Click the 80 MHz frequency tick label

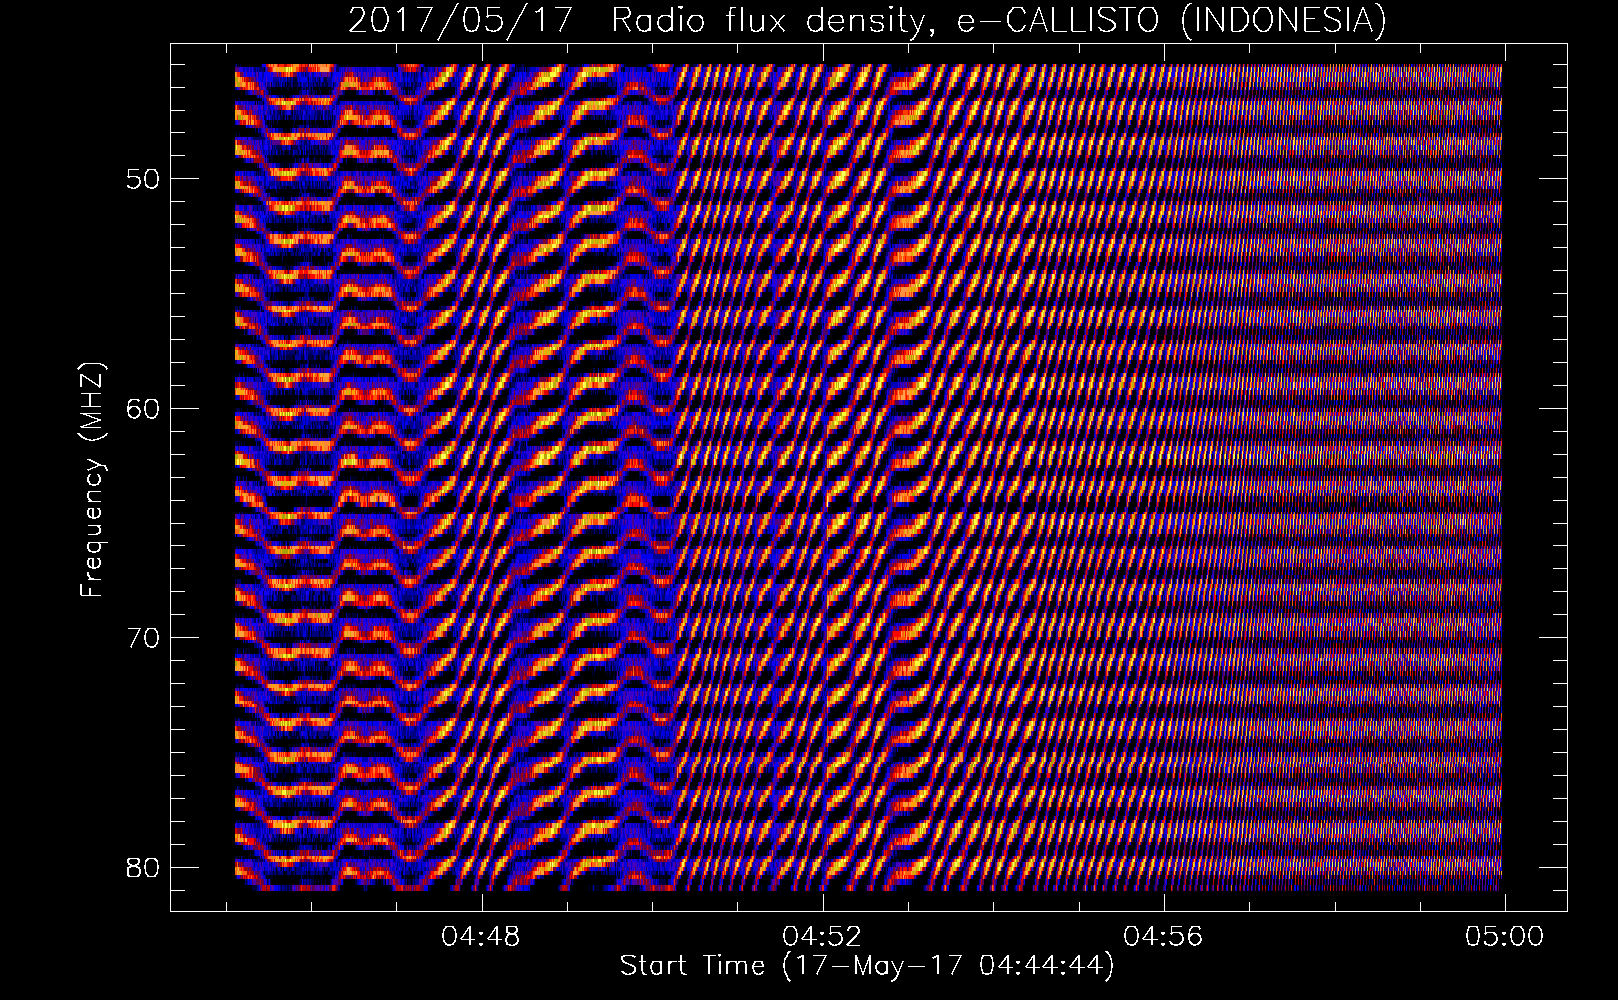tap(142, 866)
